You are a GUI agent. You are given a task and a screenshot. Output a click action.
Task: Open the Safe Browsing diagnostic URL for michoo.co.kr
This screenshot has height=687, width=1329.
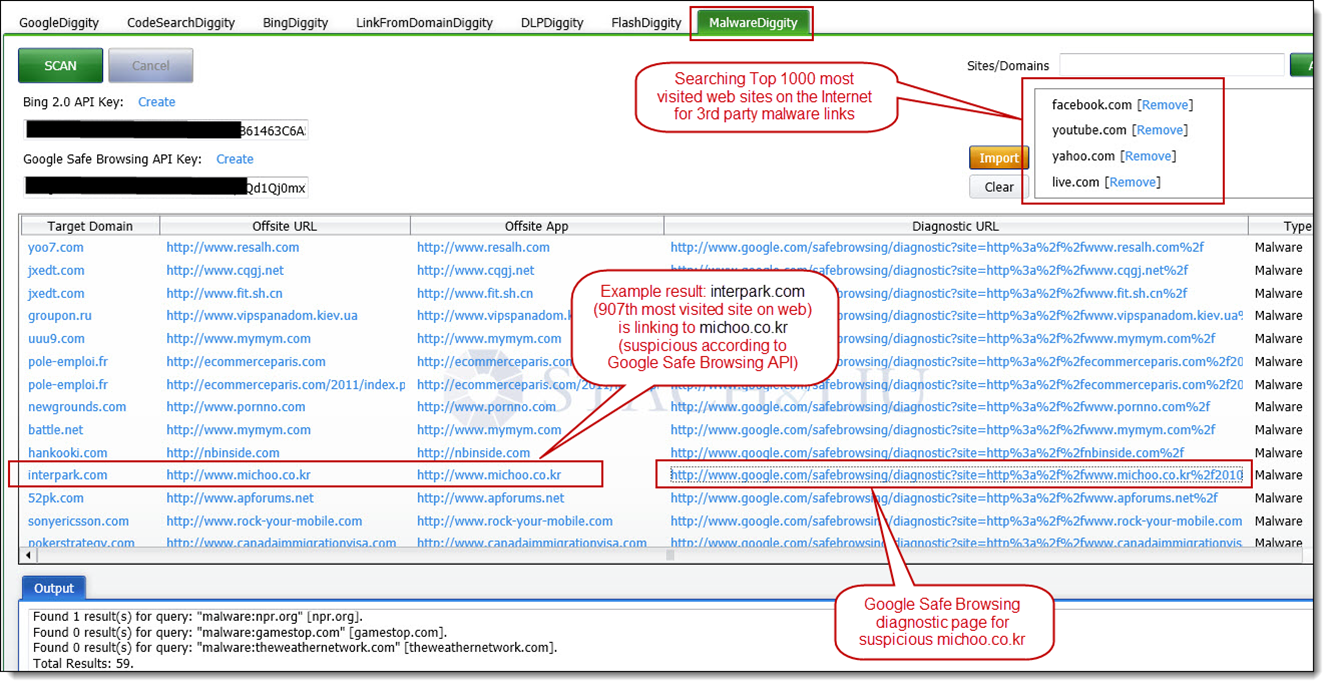[957, 475]
